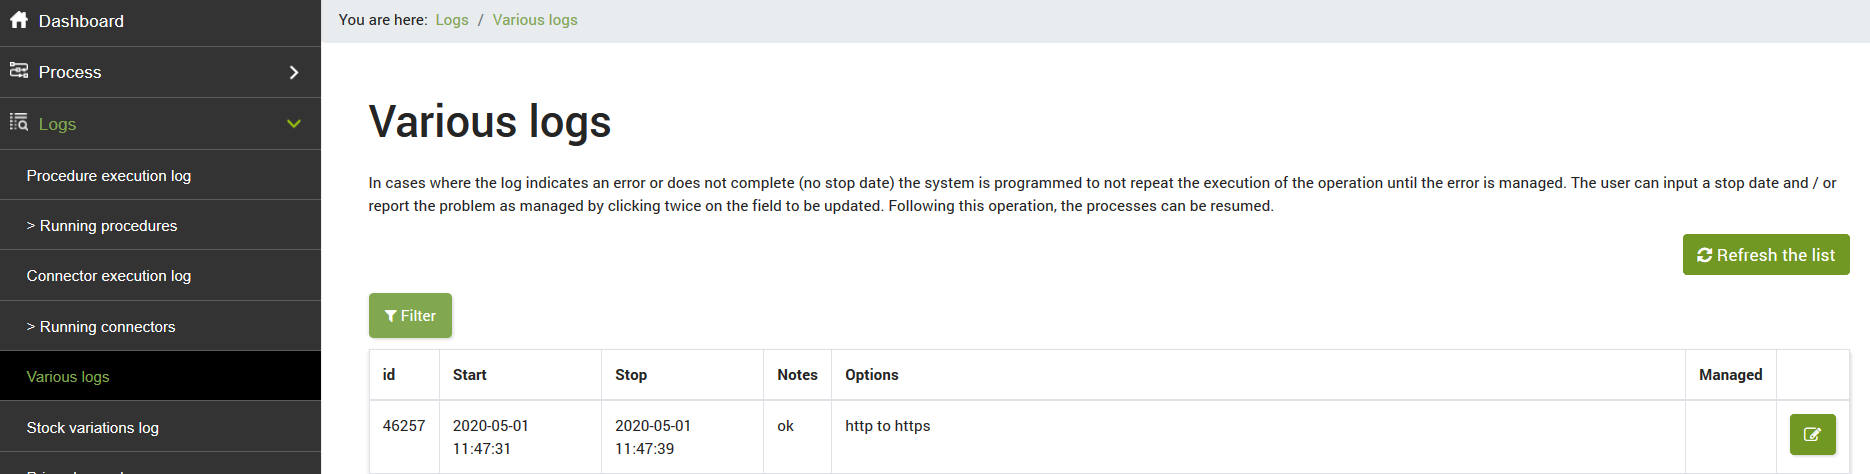
Task: Click the Process workflow icon in sidebar
Action: coord(19,70)
